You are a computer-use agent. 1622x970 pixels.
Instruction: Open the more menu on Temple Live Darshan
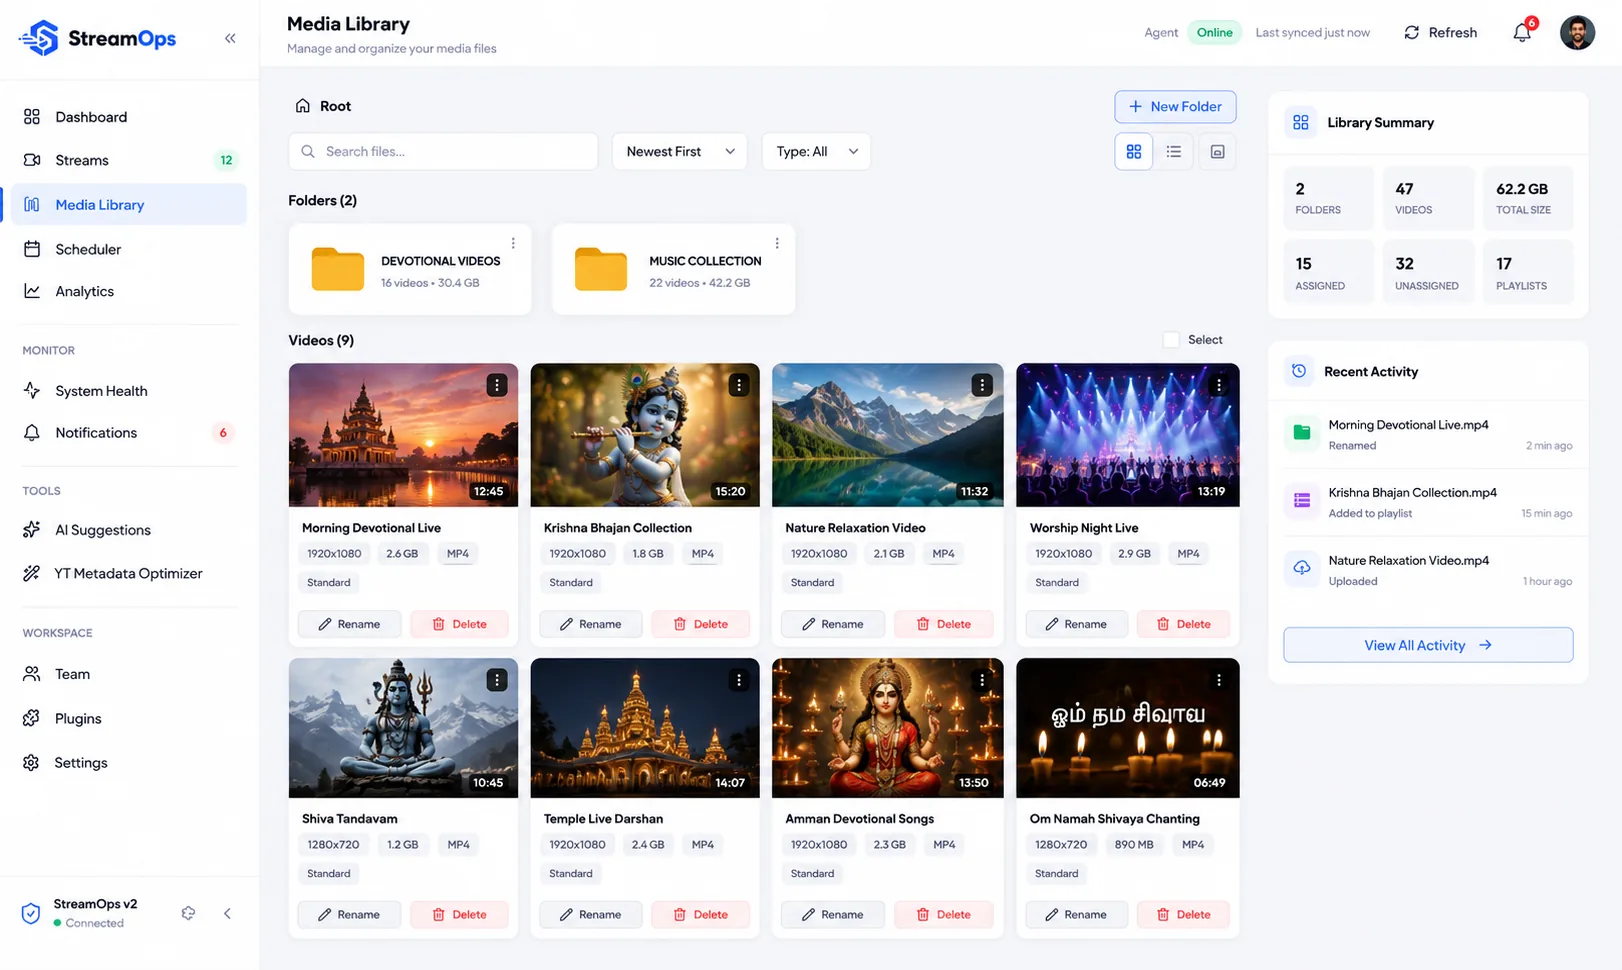[739, 680]
